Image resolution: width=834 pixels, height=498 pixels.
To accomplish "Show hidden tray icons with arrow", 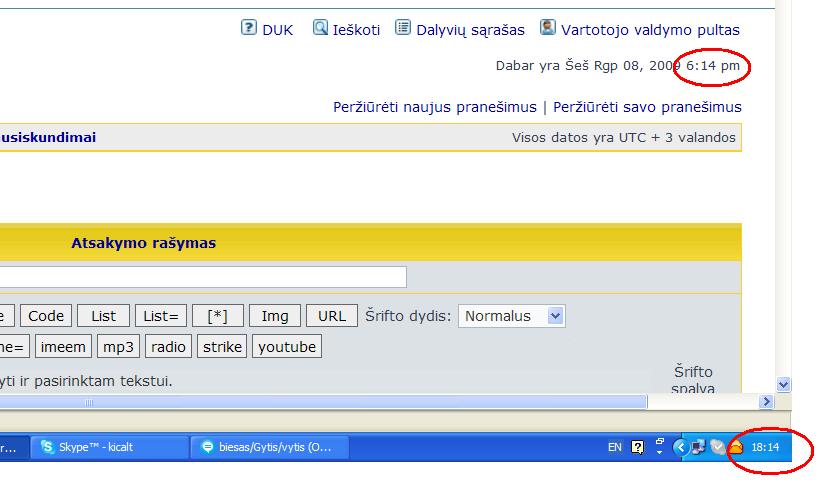I will pos(681,447).
